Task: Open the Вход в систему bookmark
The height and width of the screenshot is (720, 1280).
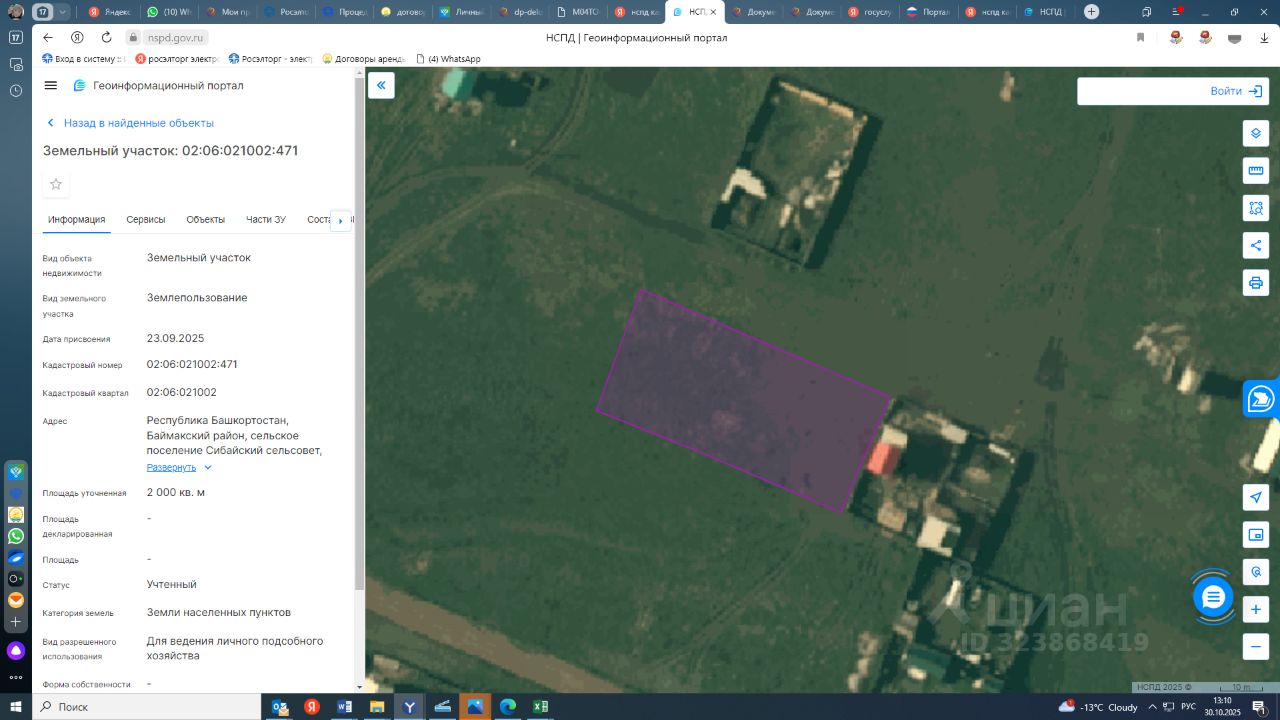Action: pyautogui.click(x=82, y=59)
